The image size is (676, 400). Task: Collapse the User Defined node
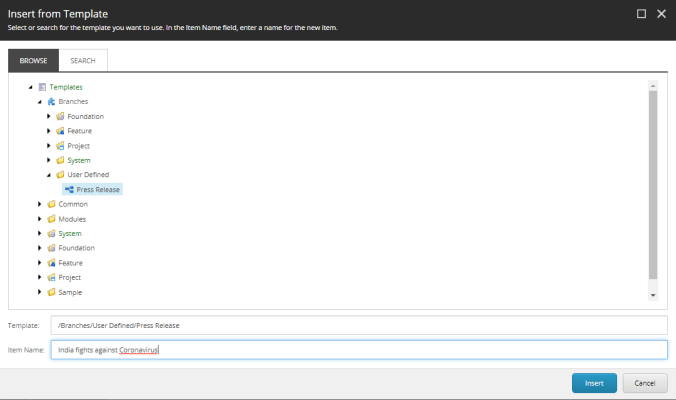point(49,174)
